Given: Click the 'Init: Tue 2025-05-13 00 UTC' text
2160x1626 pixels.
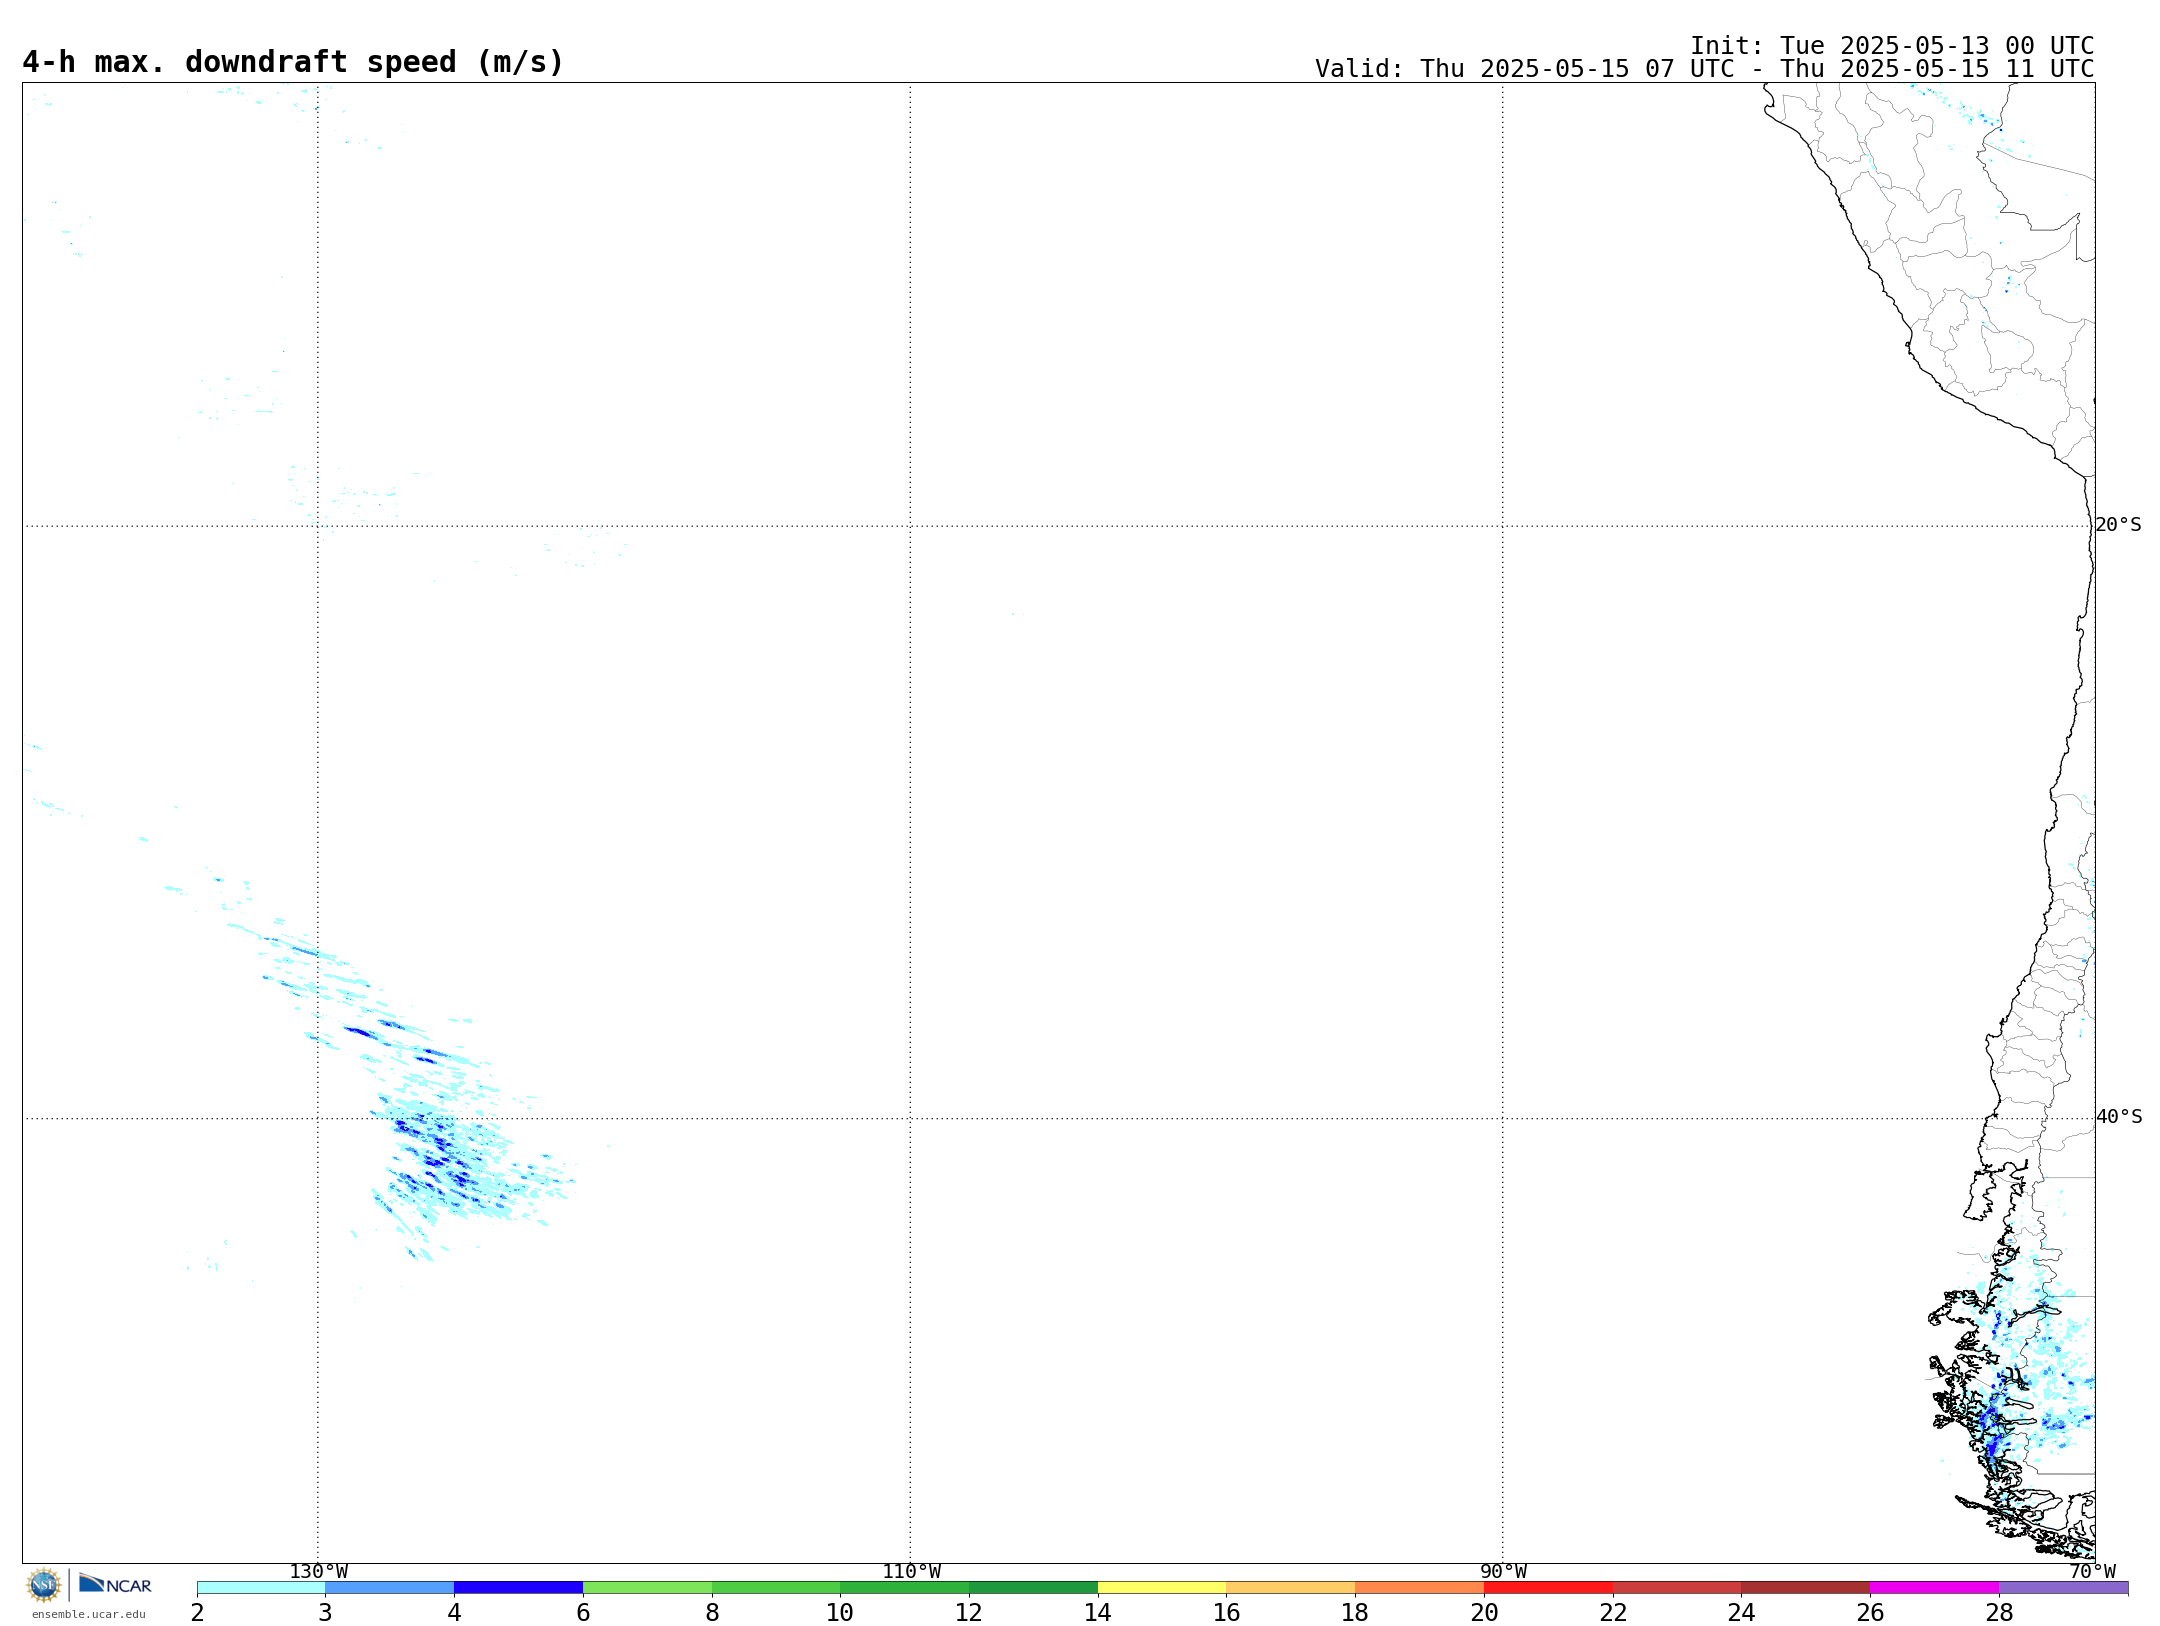Looking at the screenshot, I should [x=1892, y=46].
